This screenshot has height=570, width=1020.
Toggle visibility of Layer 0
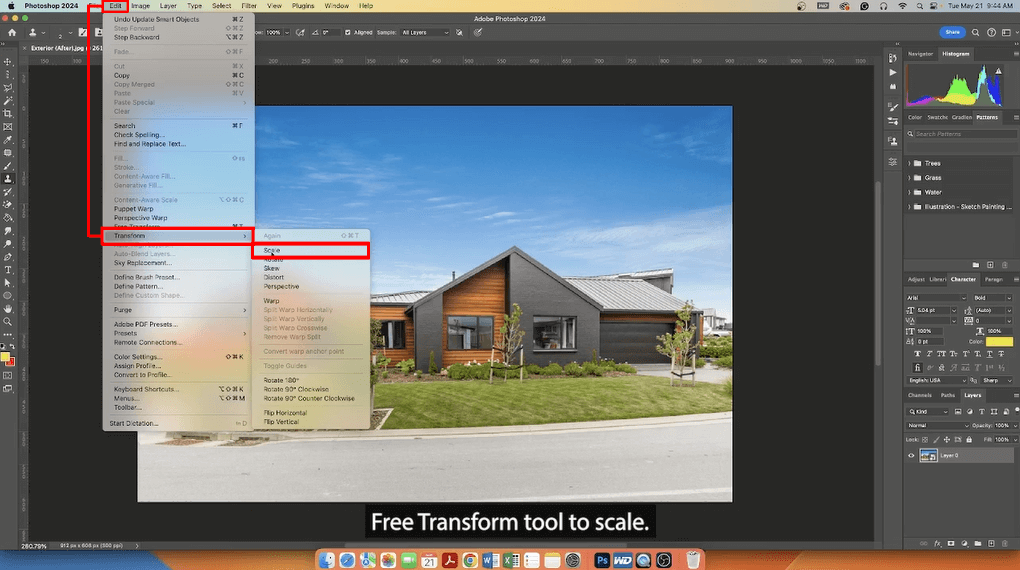(911, 455)
